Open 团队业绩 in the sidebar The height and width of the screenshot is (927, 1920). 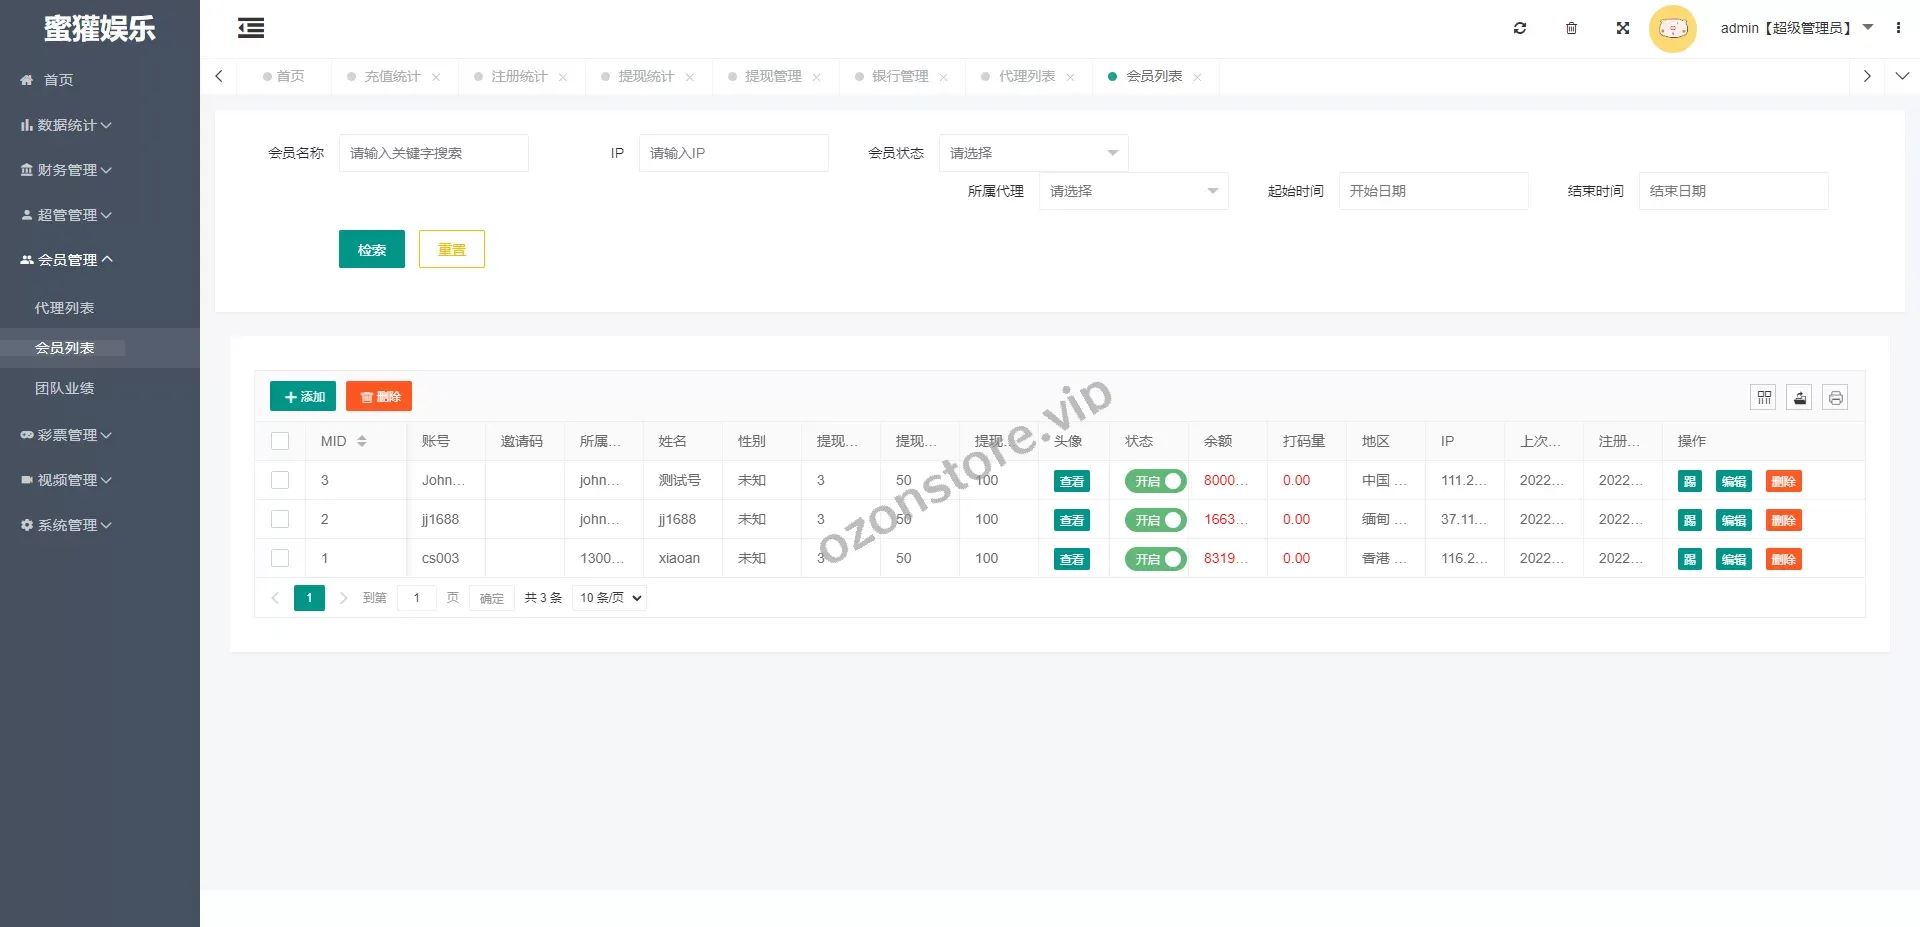click(65, 388)
